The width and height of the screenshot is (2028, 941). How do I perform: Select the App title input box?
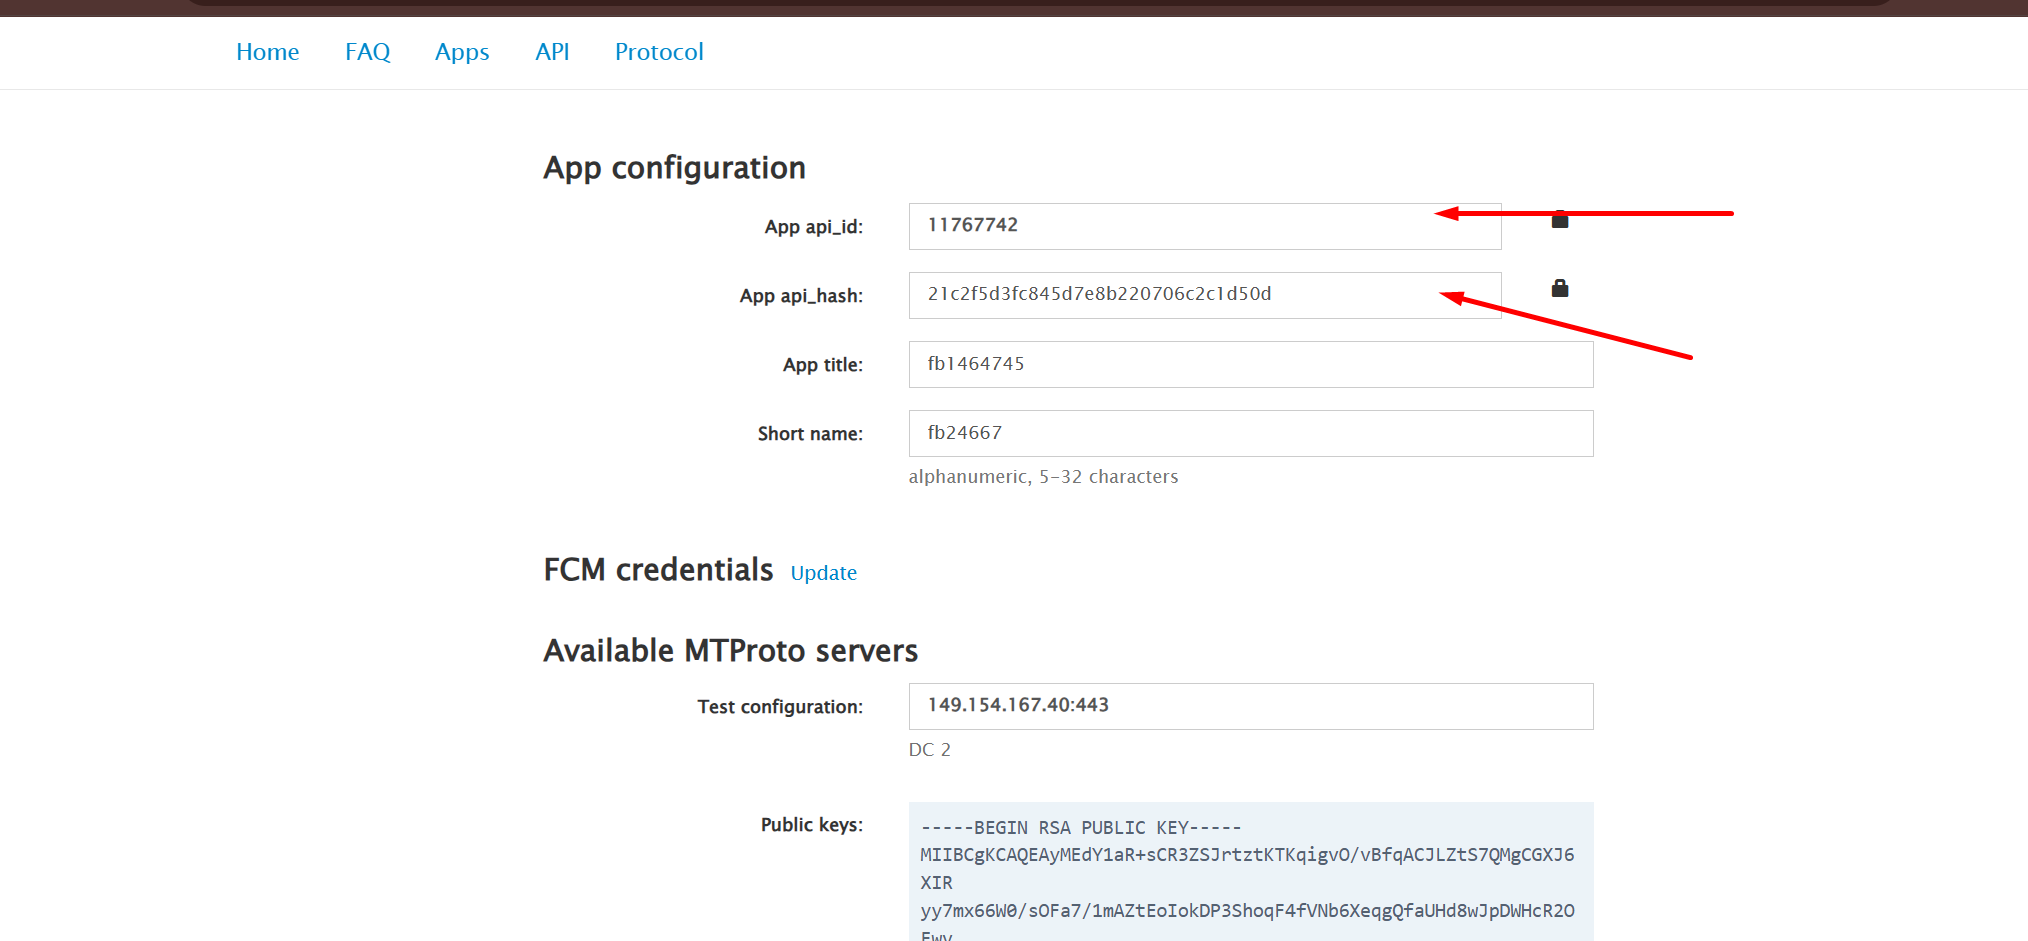point(1250,364)
